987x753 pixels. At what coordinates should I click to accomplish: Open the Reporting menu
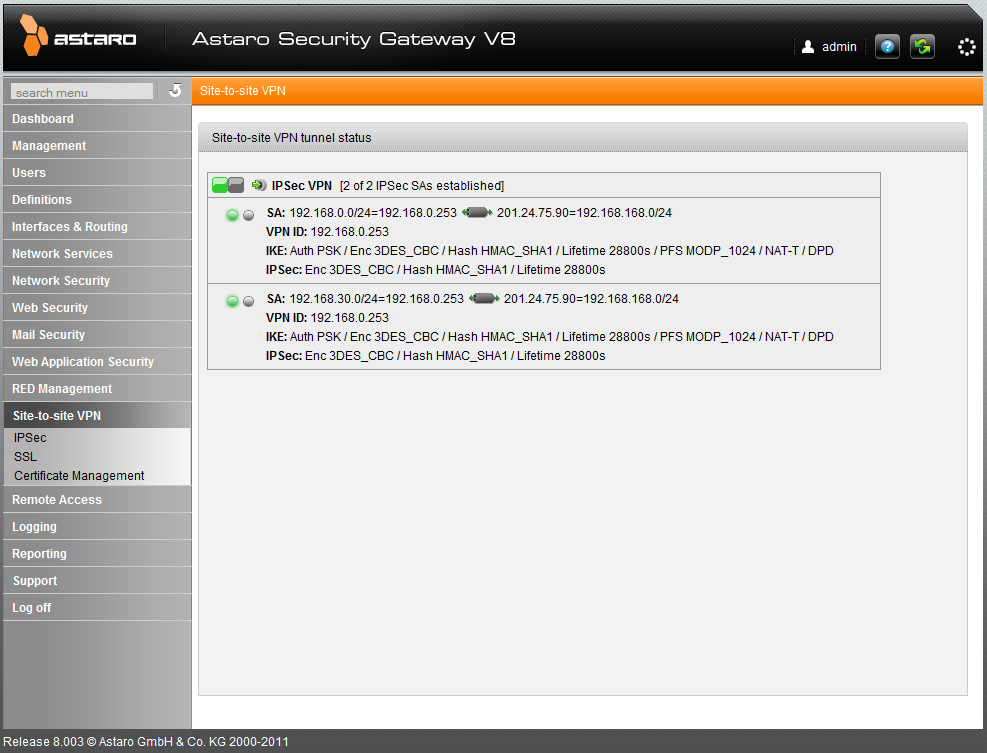point(98,554)
